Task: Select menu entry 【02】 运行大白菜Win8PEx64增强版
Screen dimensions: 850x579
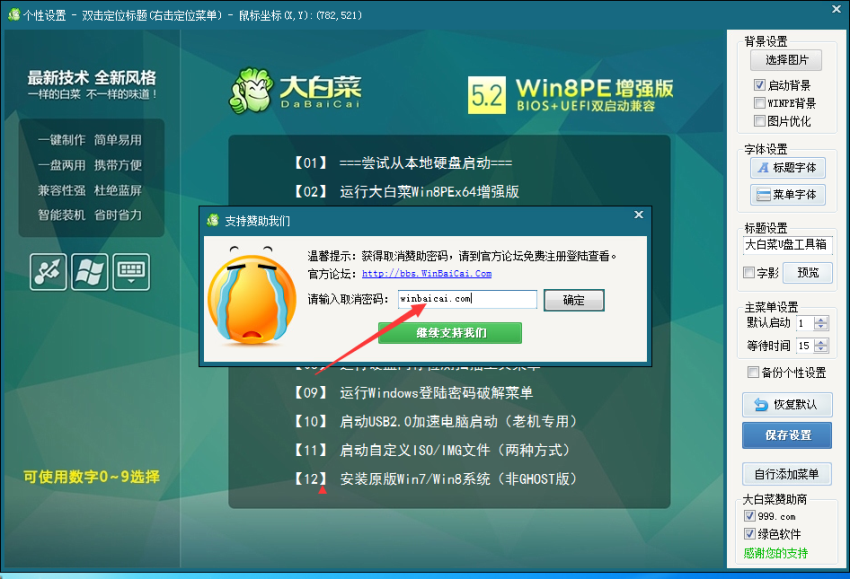Action: click(x=406, y=191)
